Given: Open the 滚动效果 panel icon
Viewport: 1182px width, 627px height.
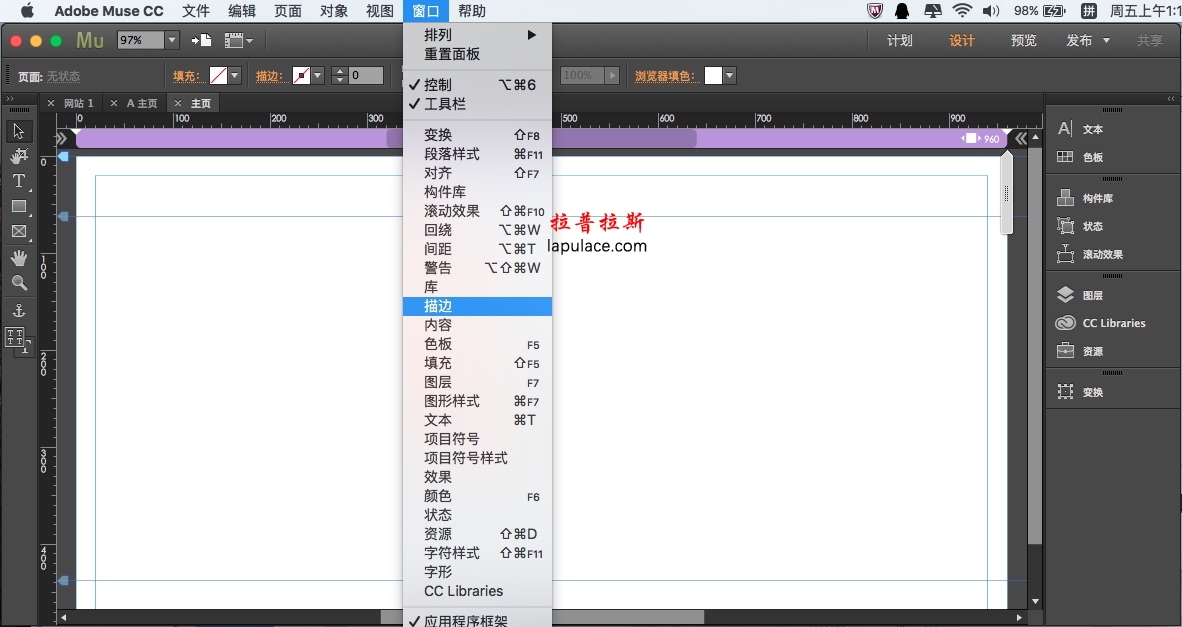Looking at the screenshot, I should (x=1064, y=254).
